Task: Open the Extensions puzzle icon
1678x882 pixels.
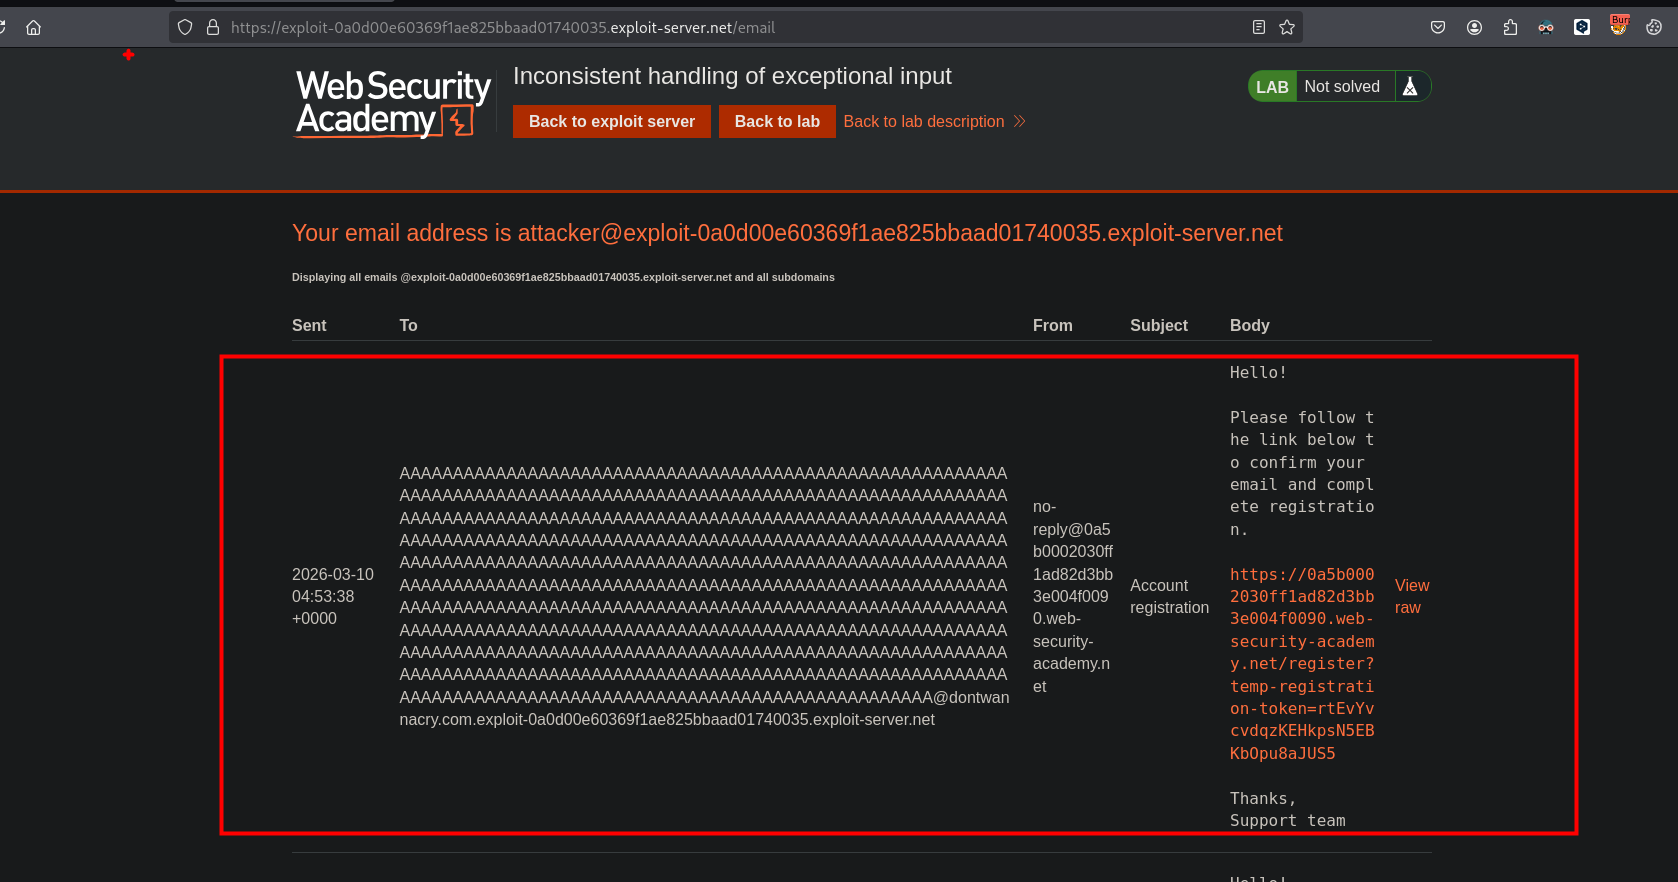Action: pyautogui.click(x=1510, y=28)
